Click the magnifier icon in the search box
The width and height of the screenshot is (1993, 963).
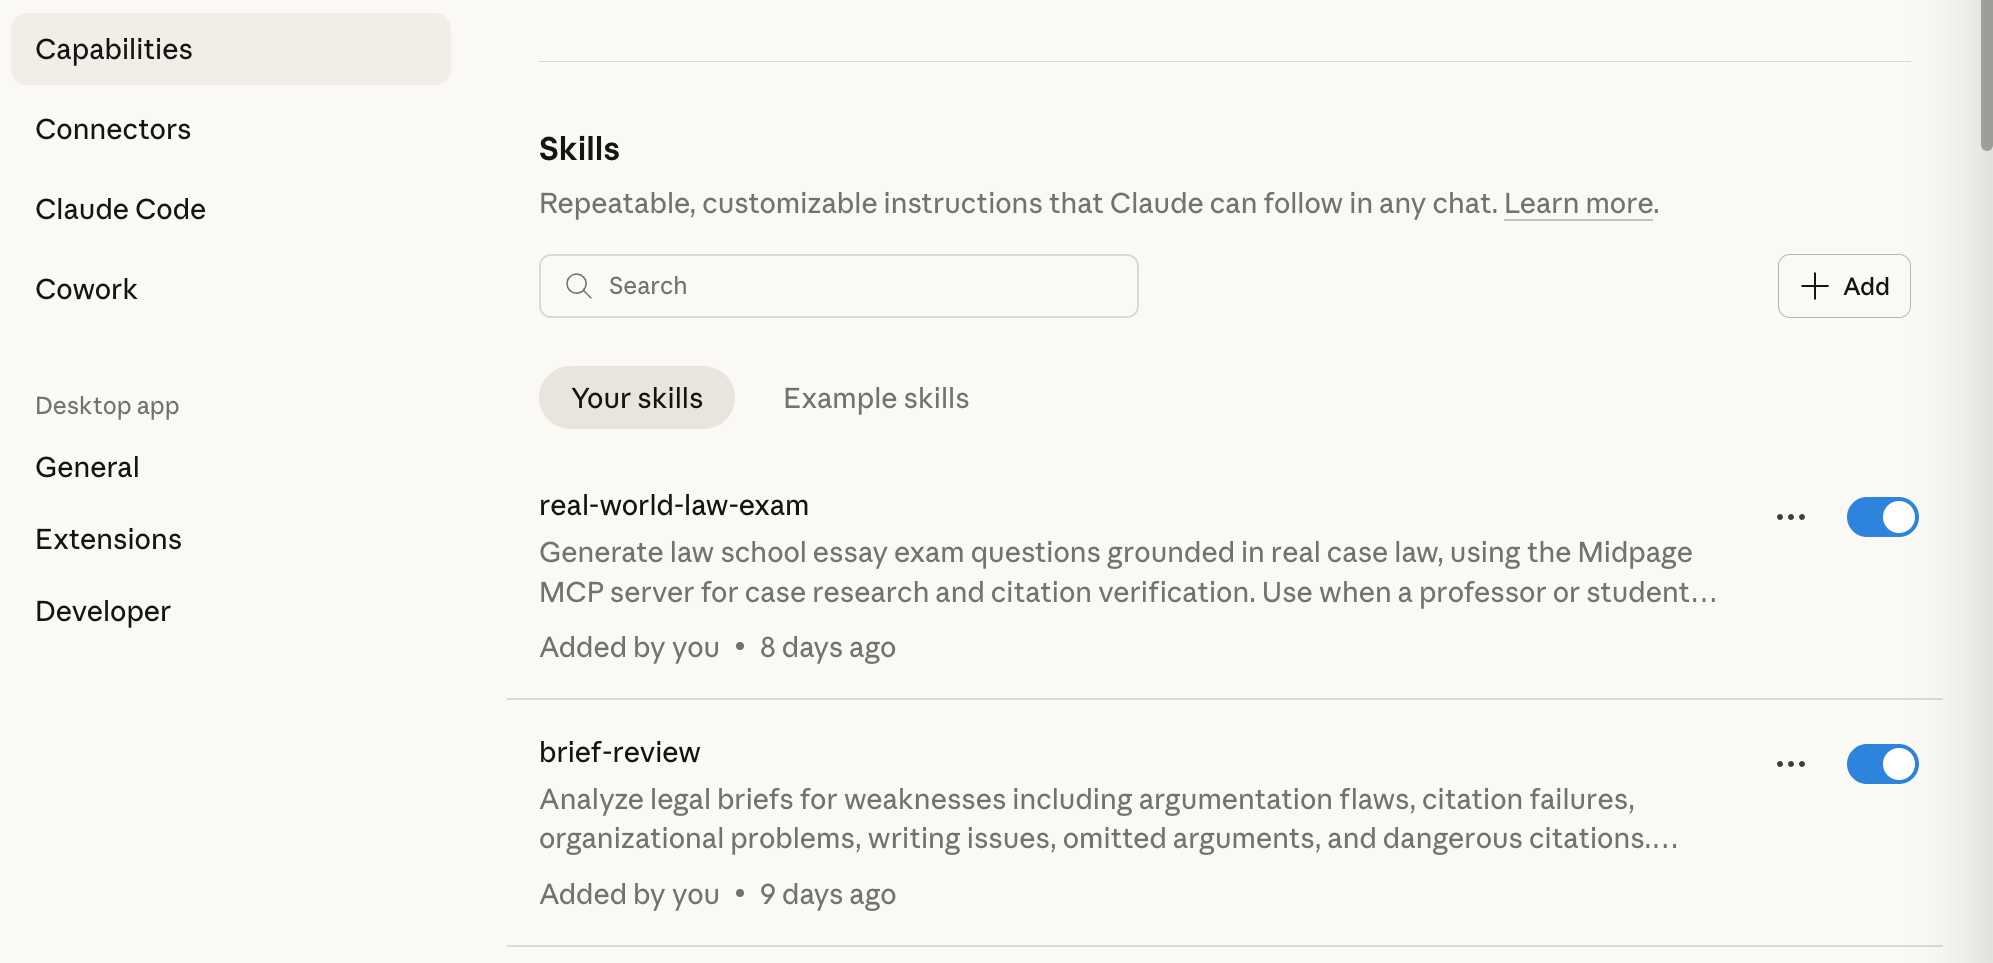(x=578, y=286)
